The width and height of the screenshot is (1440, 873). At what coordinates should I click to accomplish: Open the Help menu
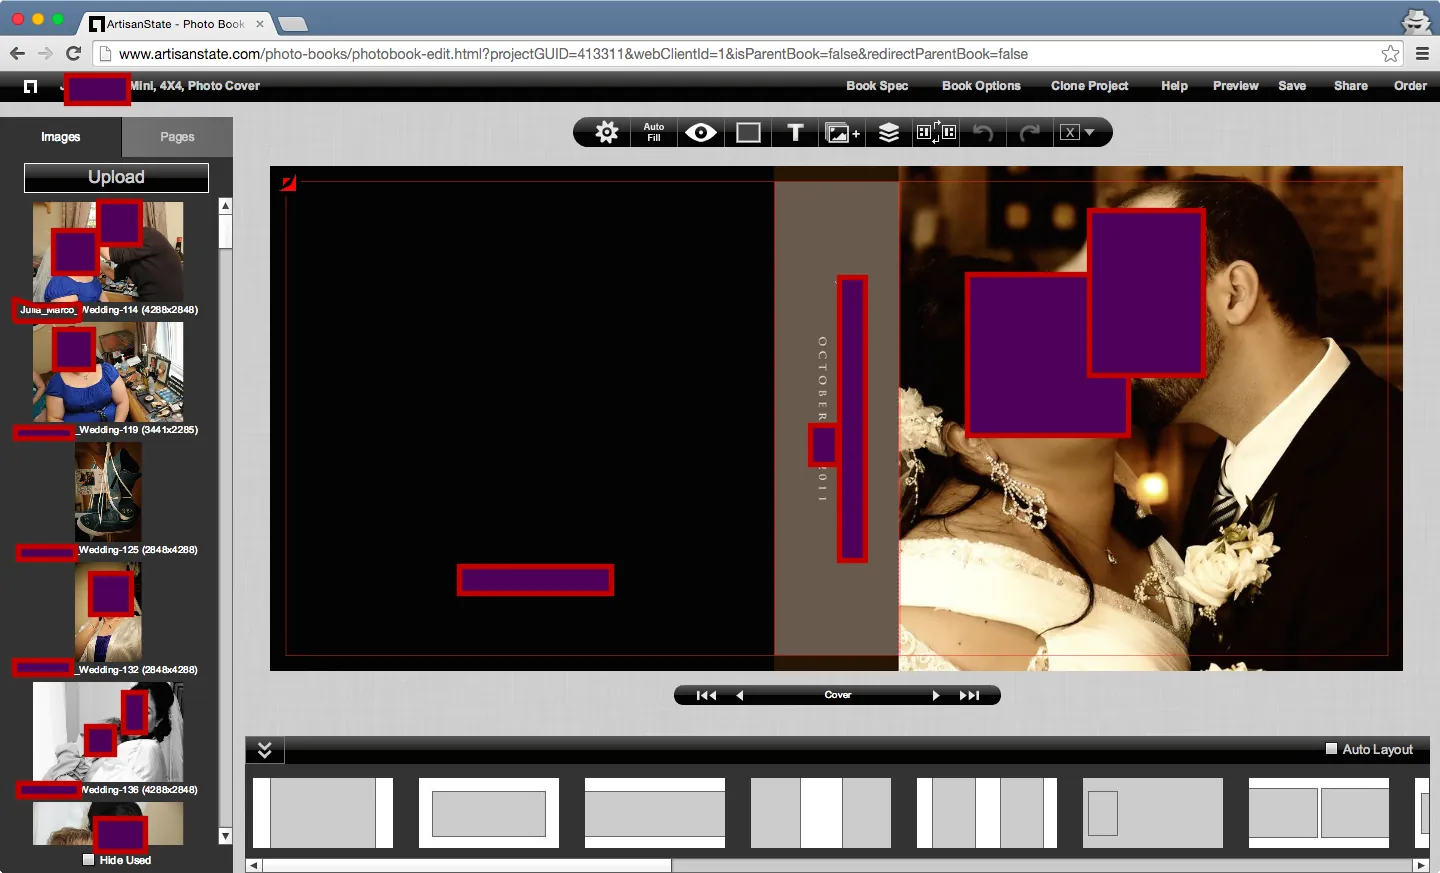click(x=1174, y=86)
